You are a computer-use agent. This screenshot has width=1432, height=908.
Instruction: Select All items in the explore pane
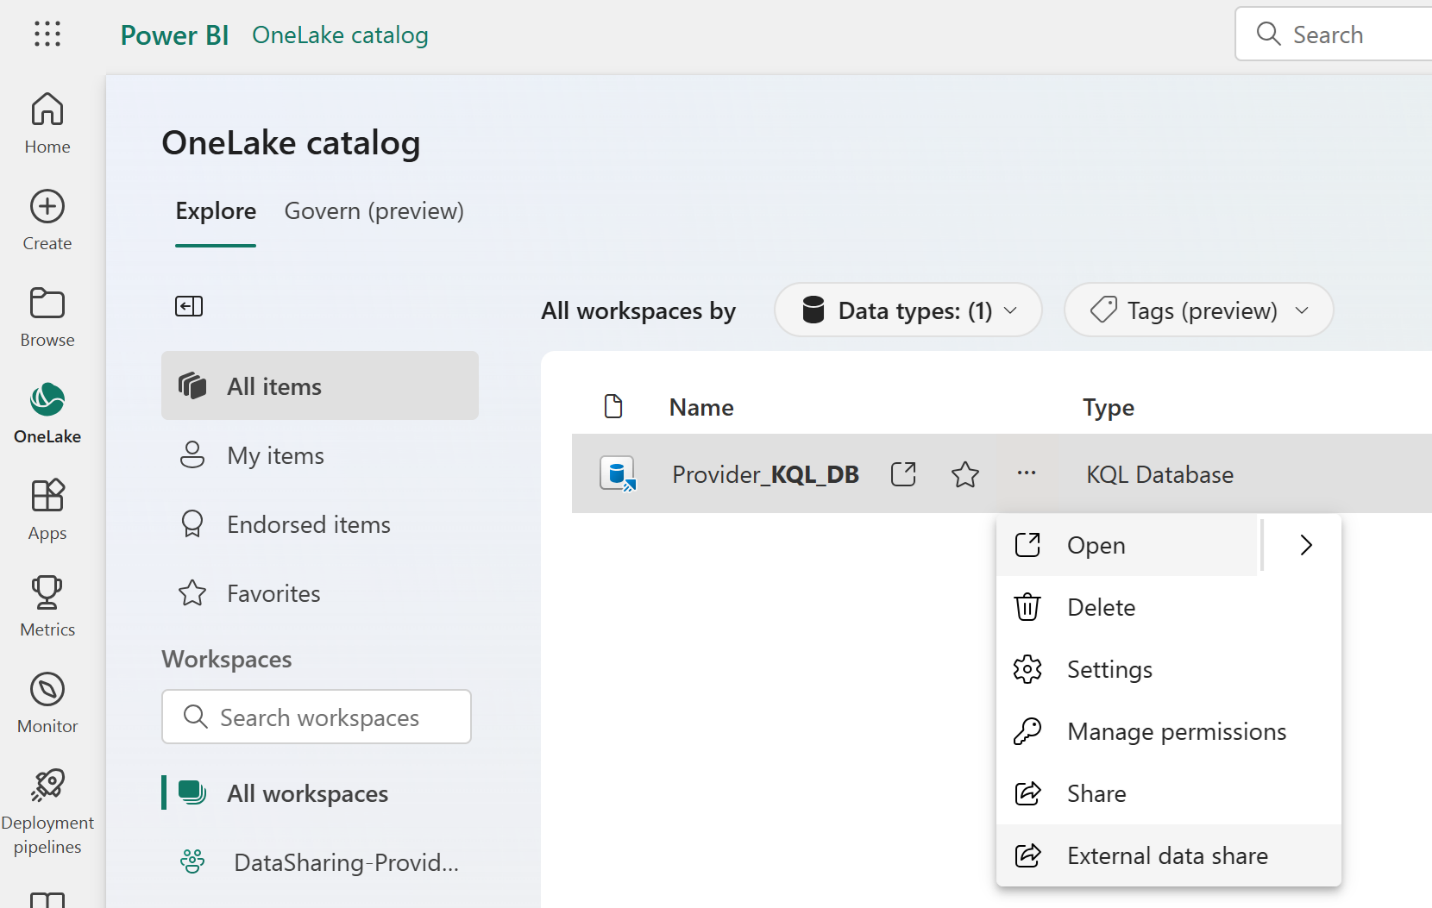pyautogui.click(x=320, y=386)
